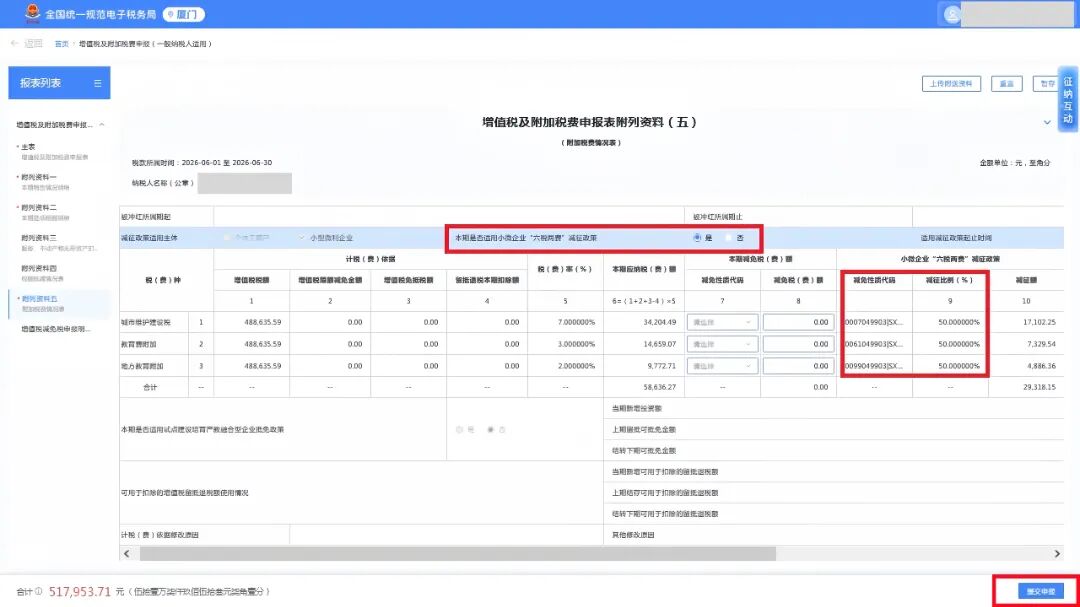The width and height of the screenshot is (1080, 607).
Task: Go to 首页 breadcrumb link
Action: coord(61,43)
